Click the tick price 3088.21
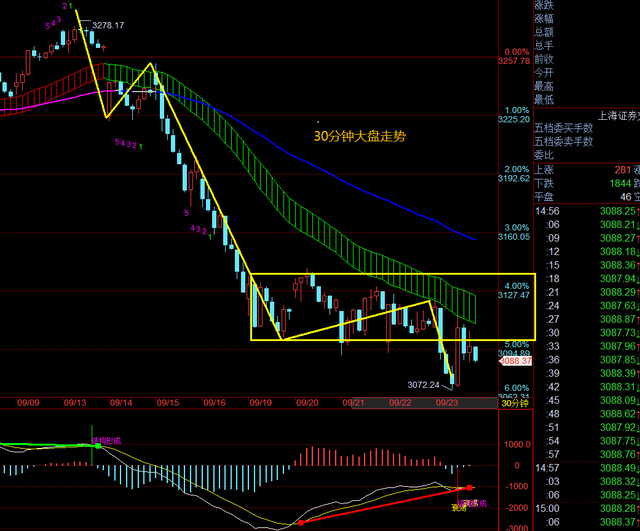The width and height of the screenshot is (640, 531). click(618, 224)
